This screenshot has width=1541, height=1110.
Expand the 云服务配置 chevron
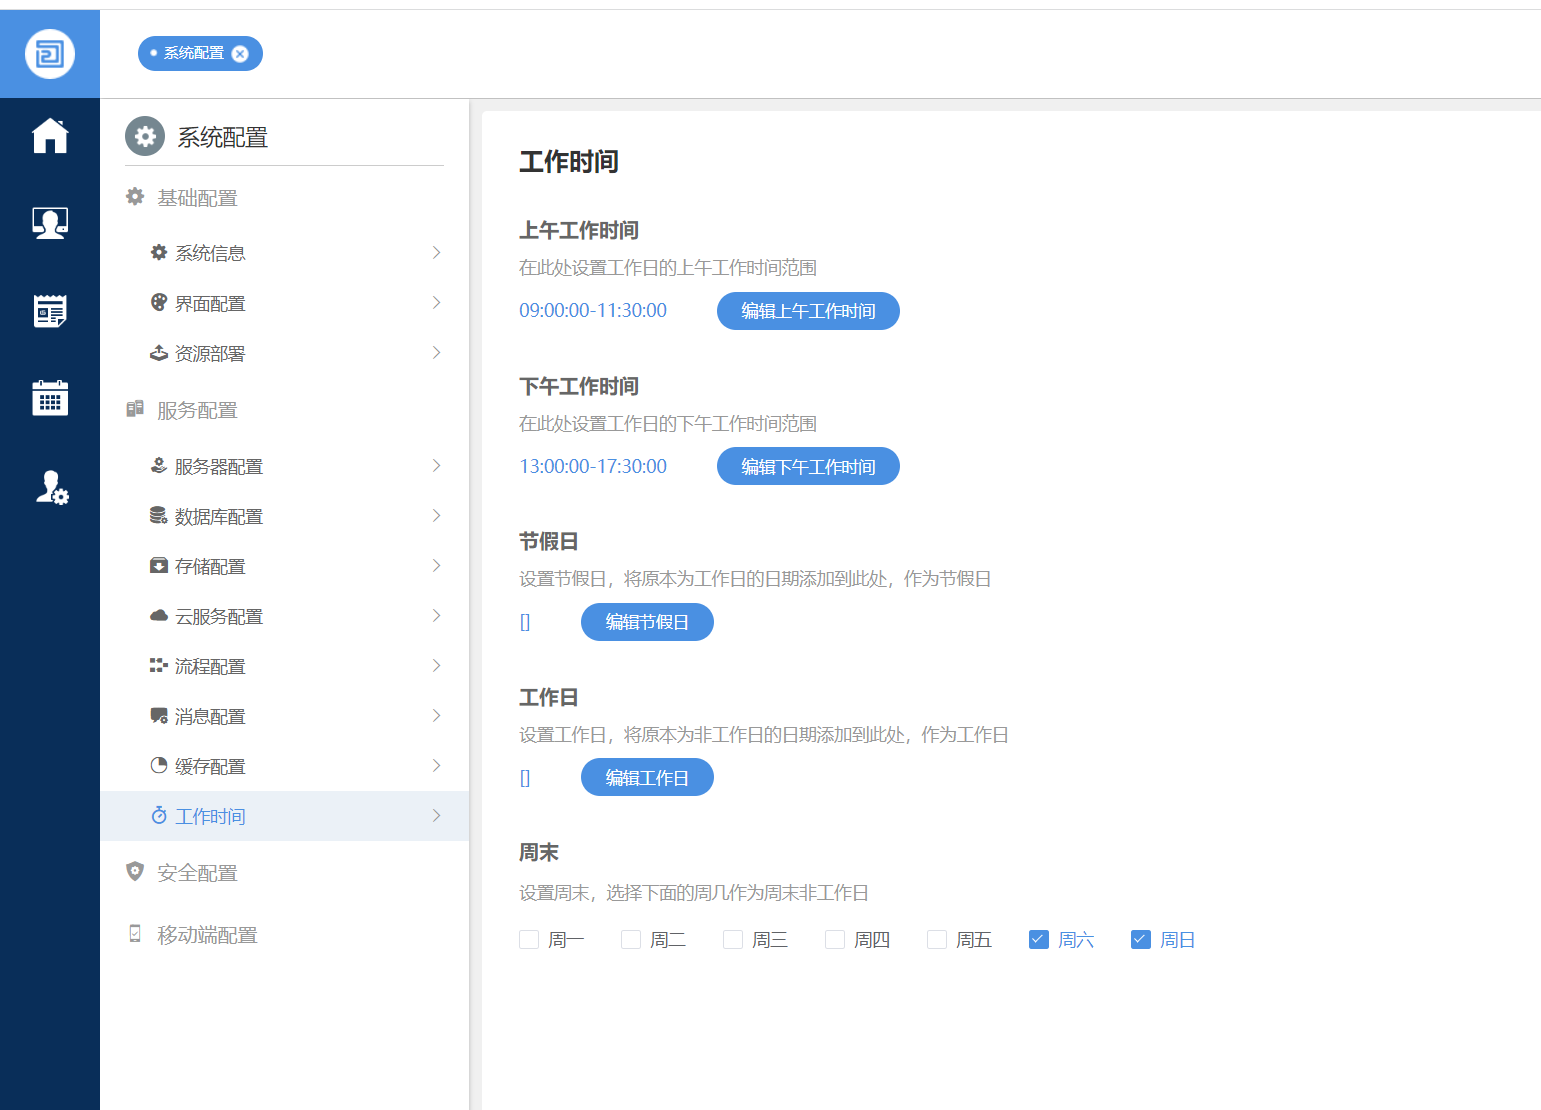(436, 616)
